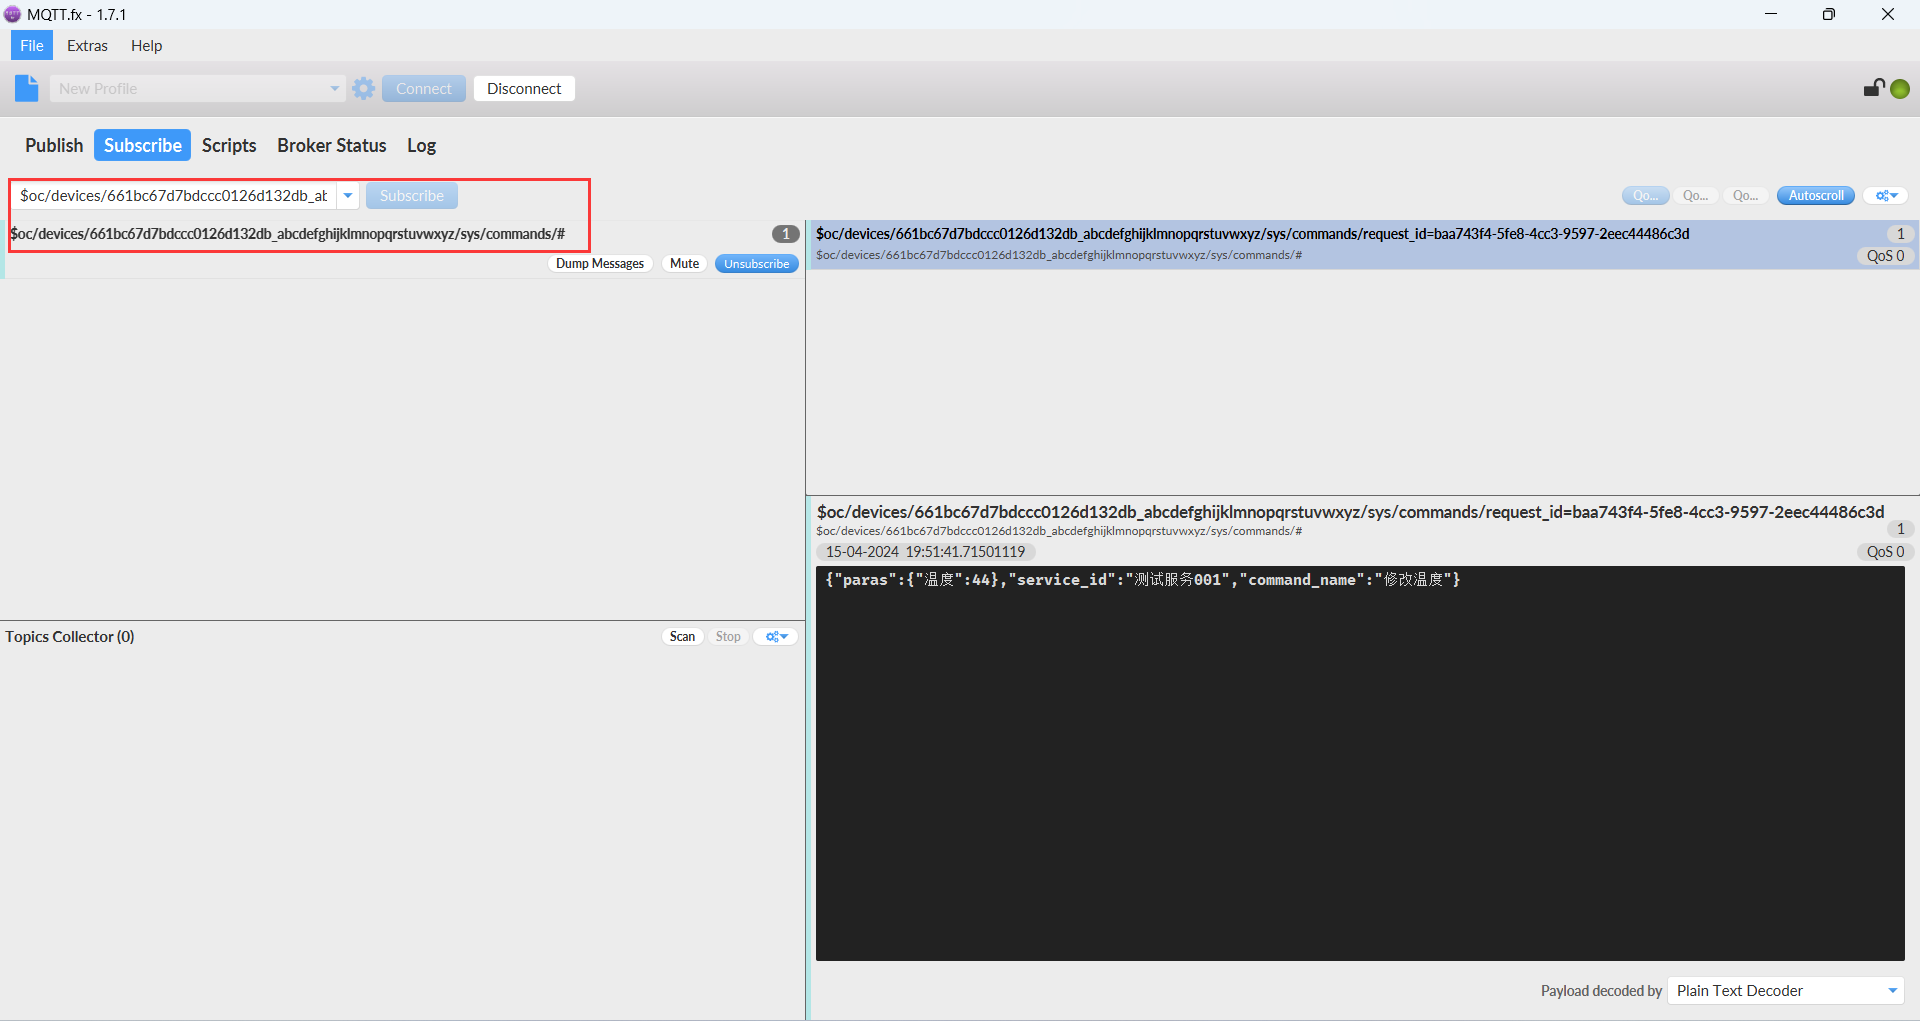Click the request_id topic heading in detail pane
This screenshot has width=1920, height=1021.
point(1350,512)
